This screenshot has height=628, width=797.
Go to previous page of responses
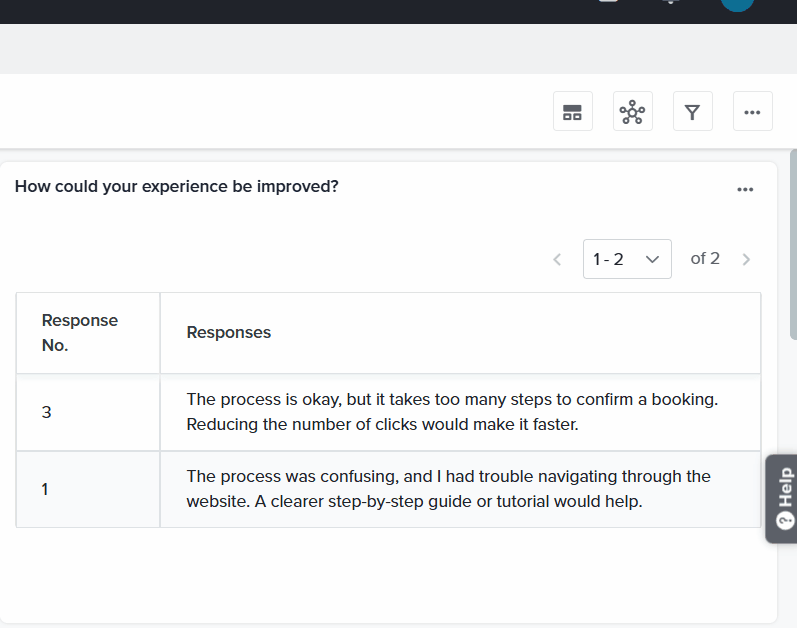point(557,260)
